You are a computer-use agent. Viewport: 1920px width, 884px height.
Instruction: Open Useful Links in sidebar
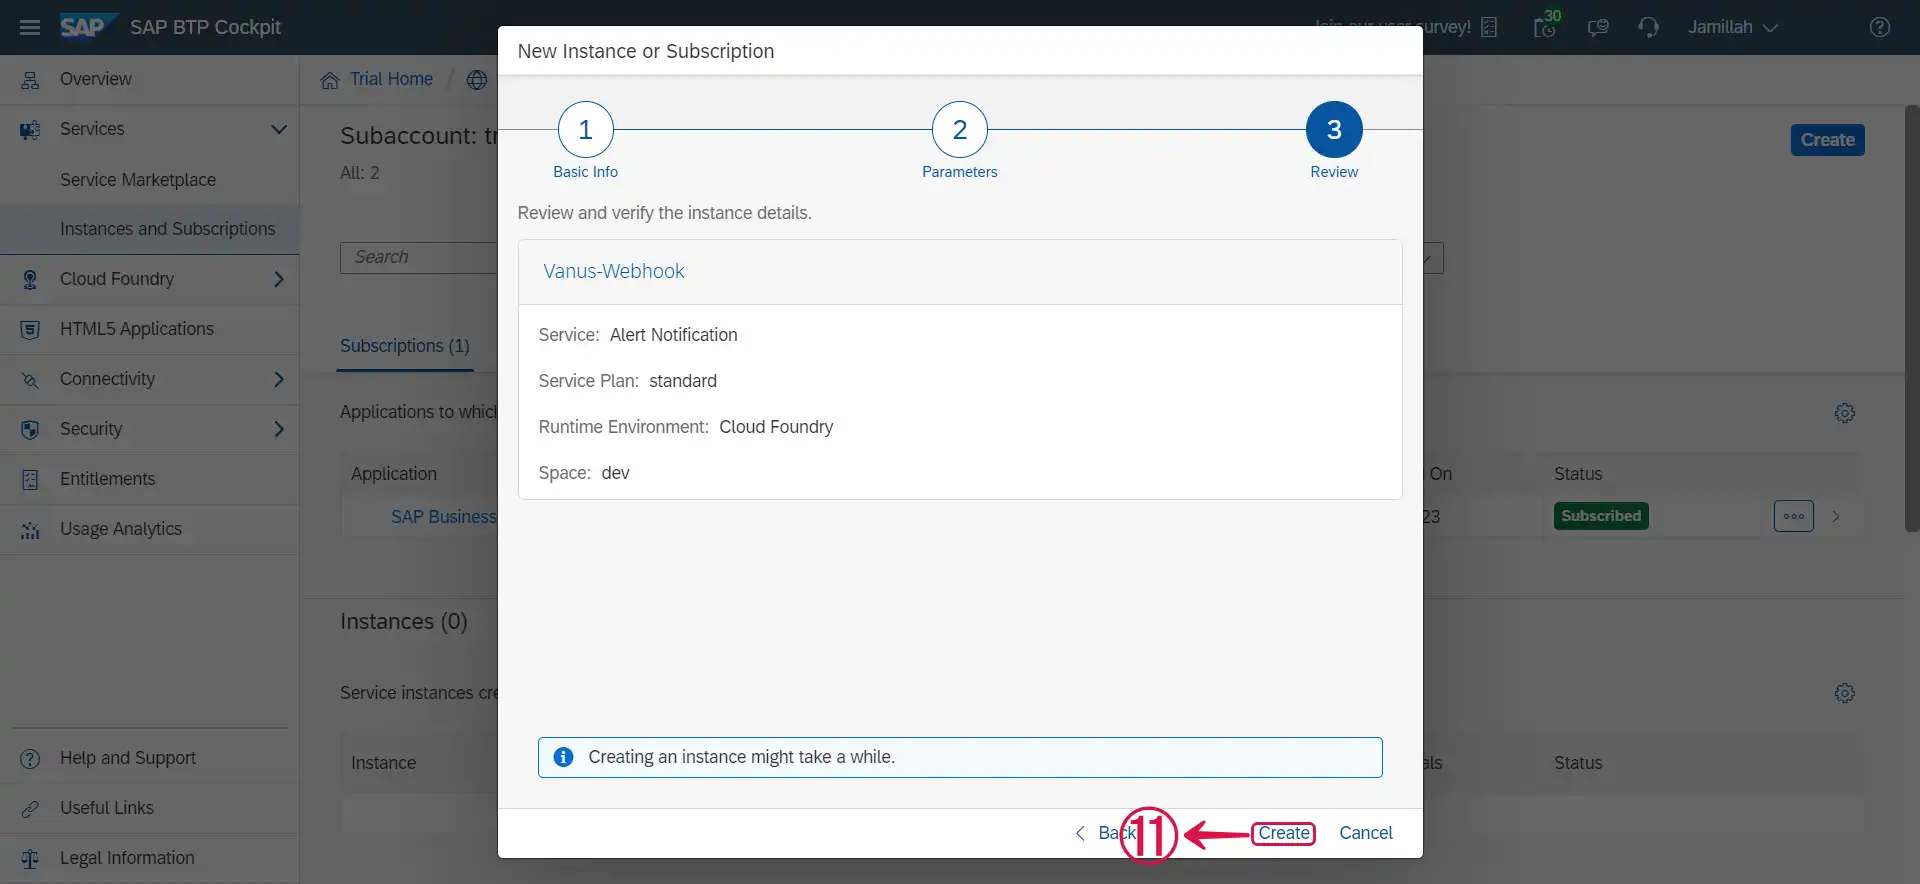point(107,808)
